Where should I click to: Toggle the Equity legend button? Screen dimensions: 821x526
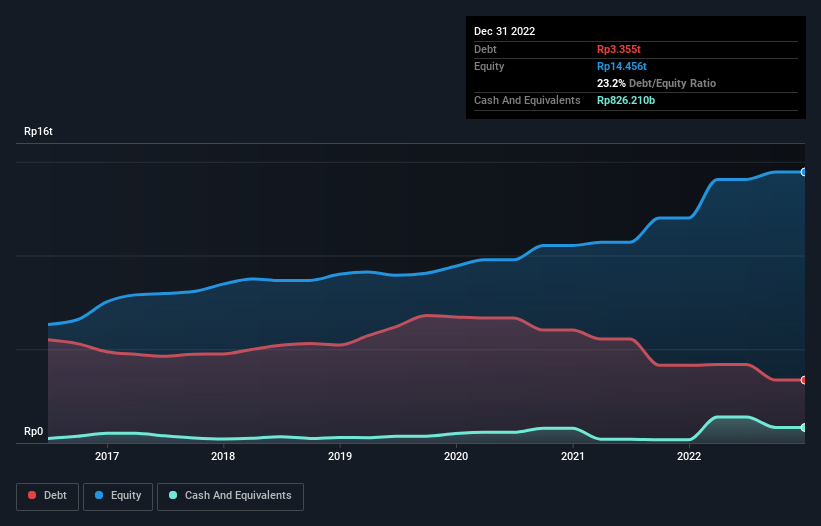118,496
